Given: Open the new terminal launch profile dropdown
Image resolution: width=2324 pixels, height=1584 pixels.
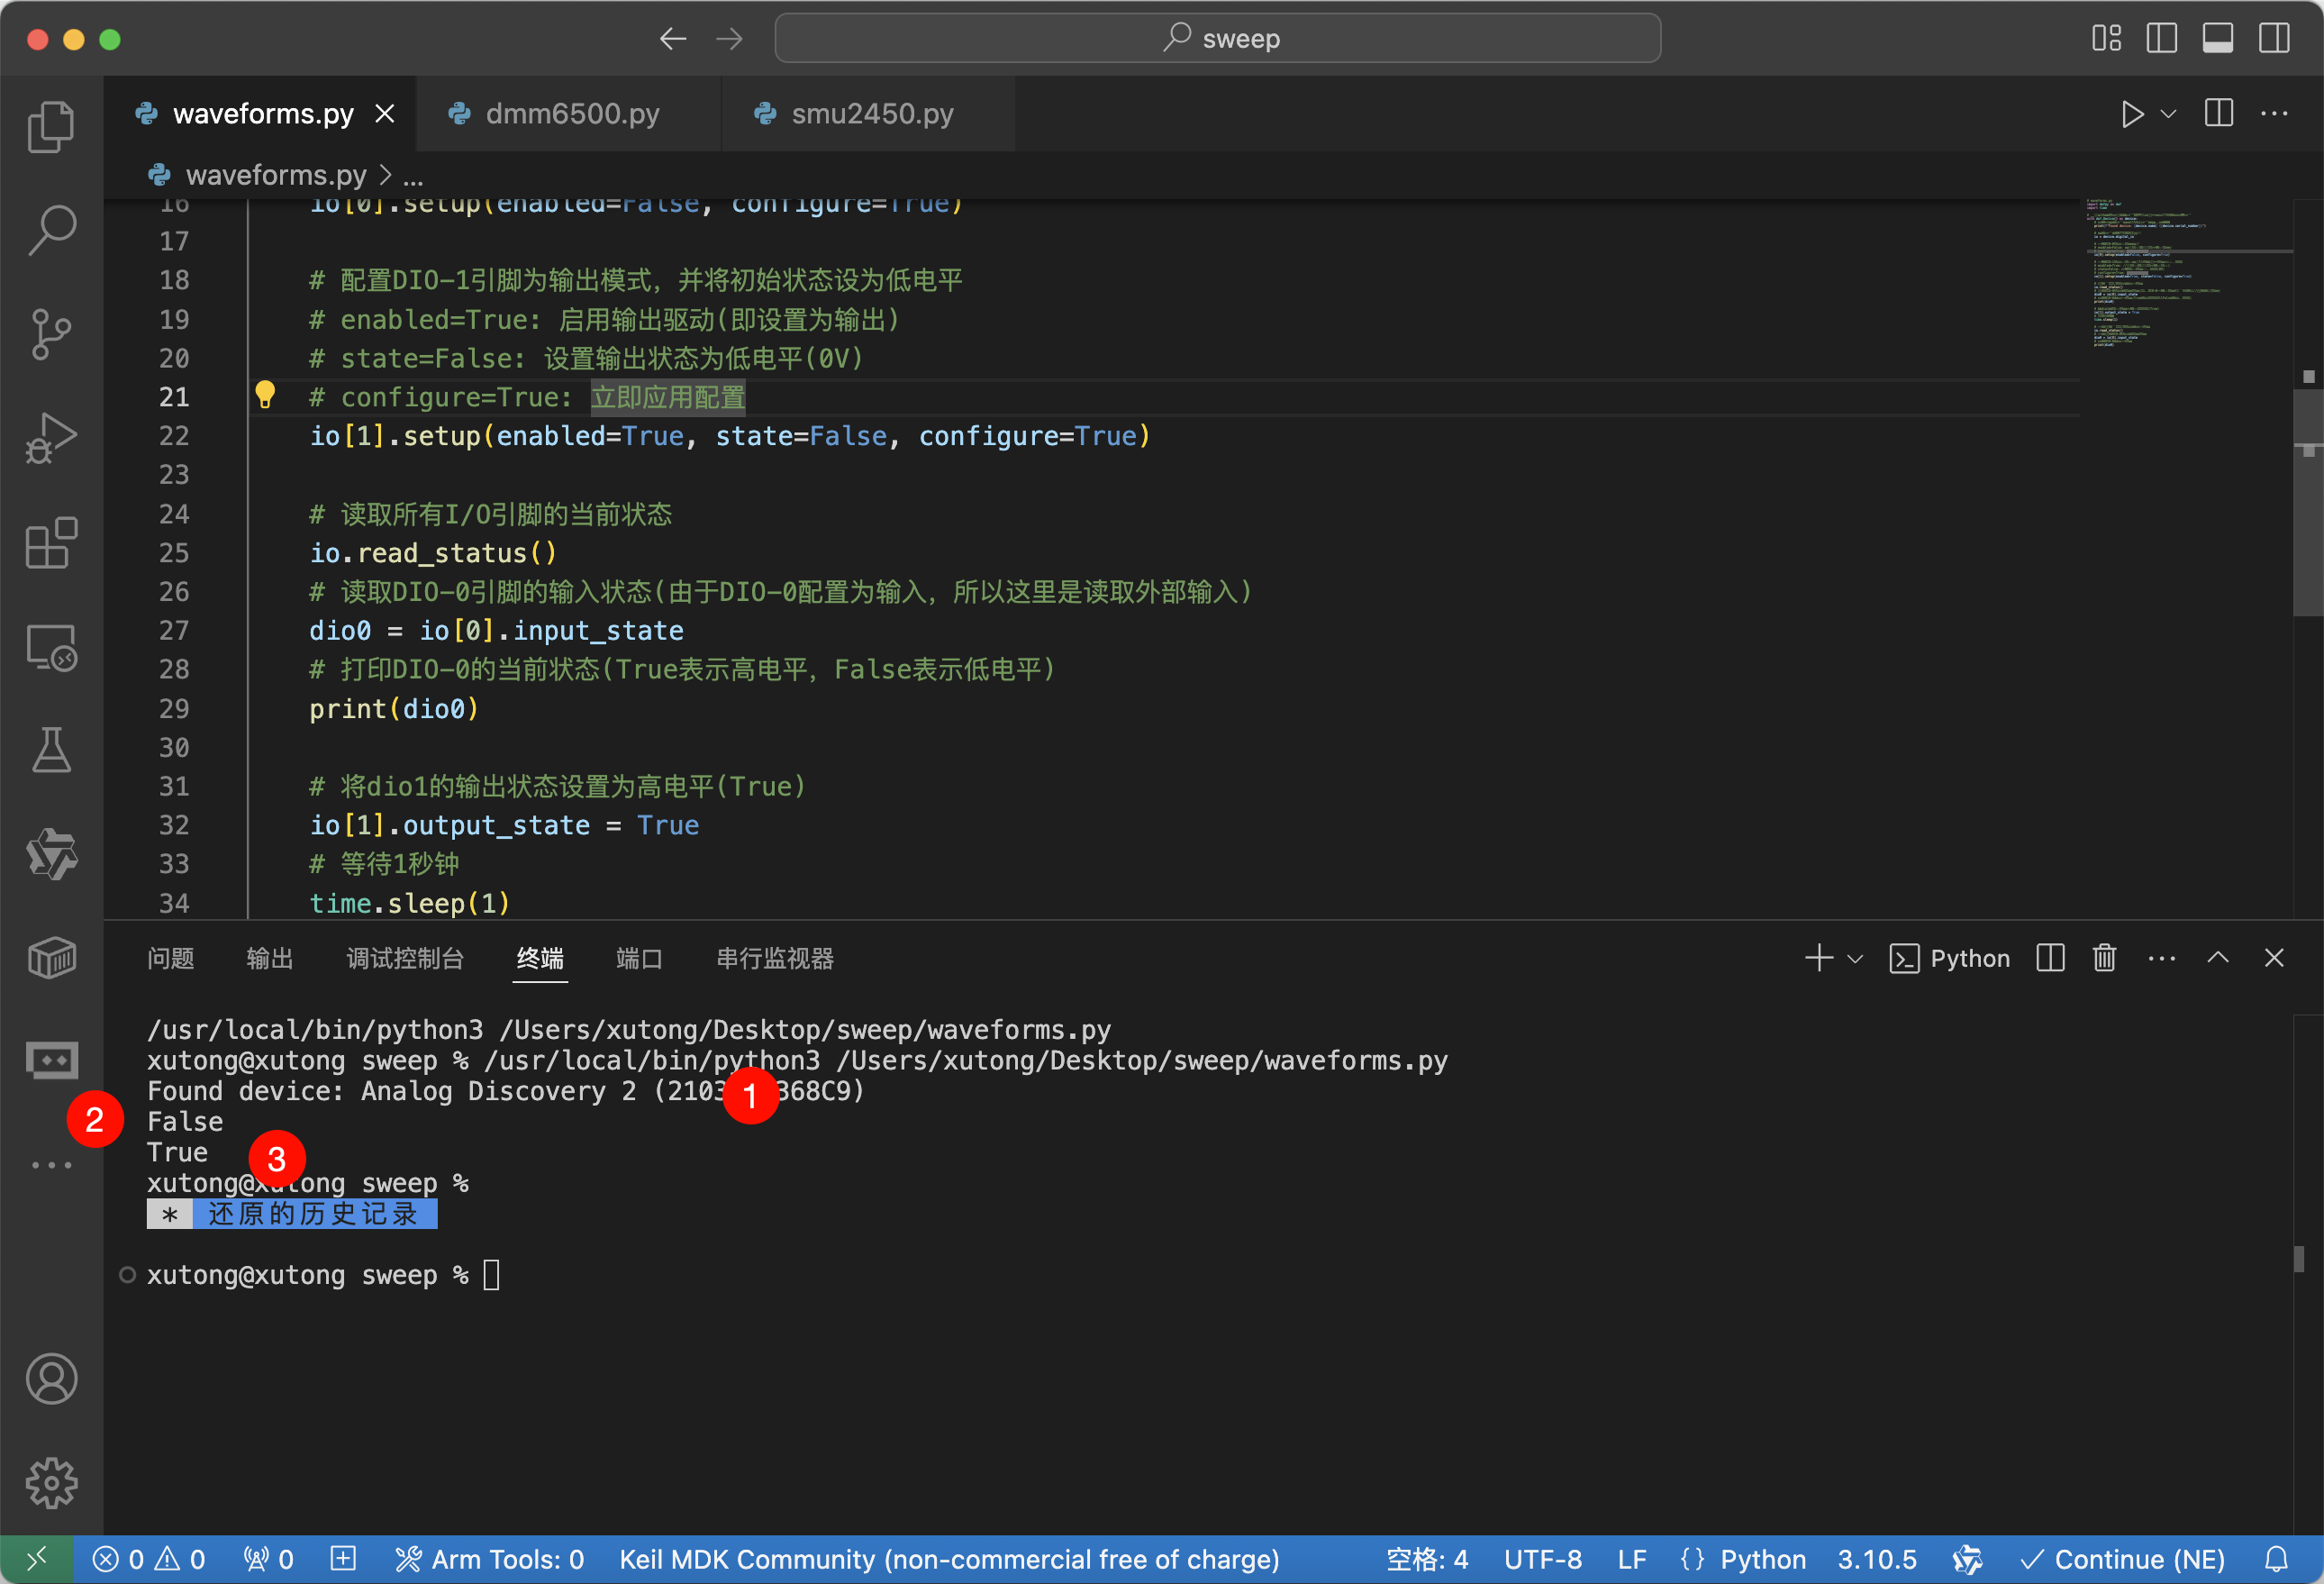Looking at the screenshot, I should click(x=1855, y=958).
